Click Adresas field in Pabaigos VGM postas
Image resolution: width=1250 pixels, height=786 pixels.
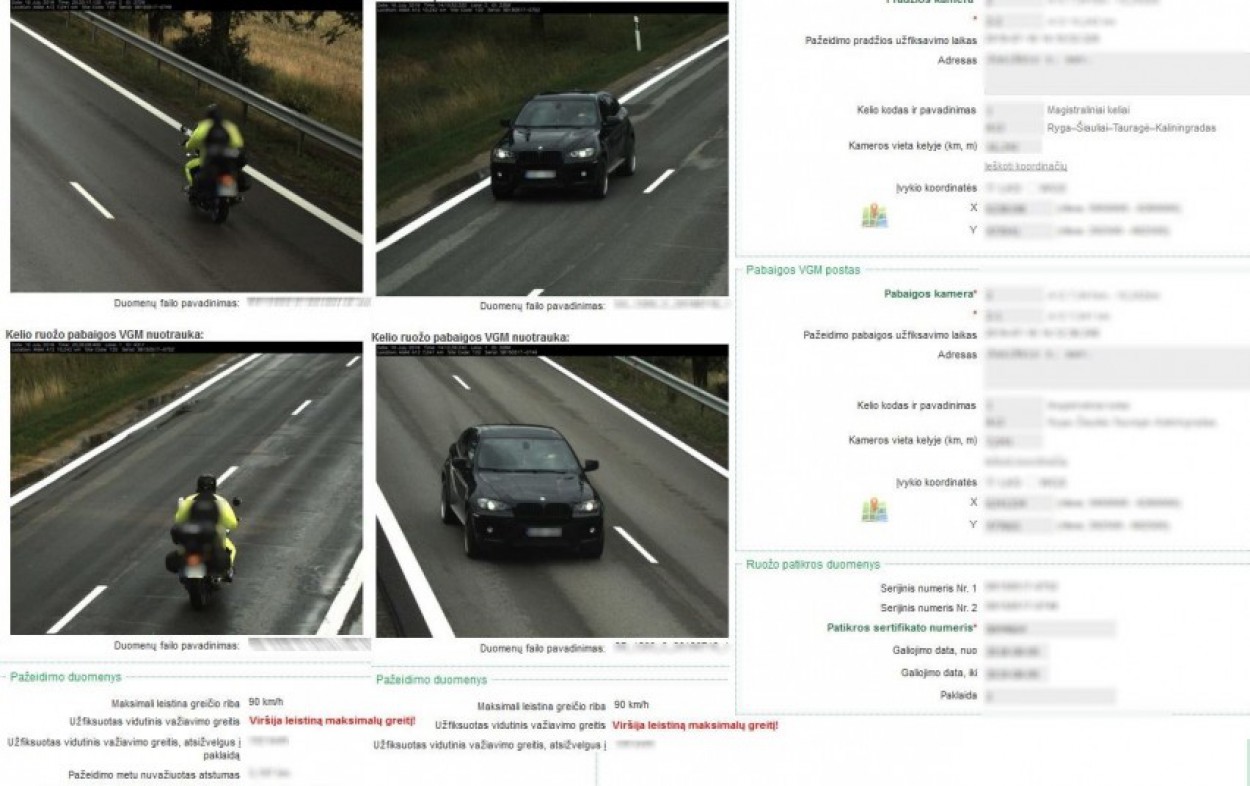point(1115,367)
